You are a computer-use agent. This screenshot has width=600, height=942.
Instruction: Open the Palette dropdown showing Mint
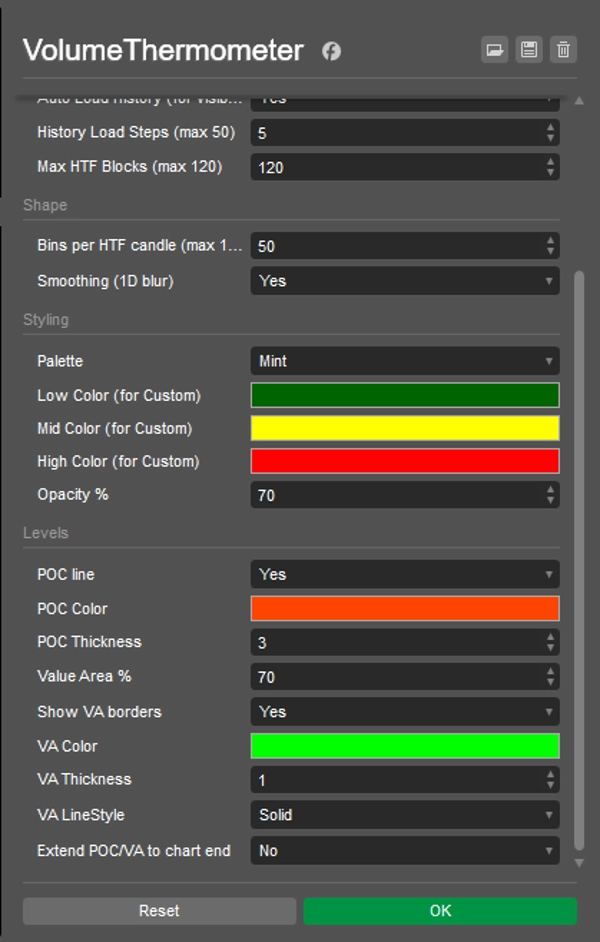point(404,361)
